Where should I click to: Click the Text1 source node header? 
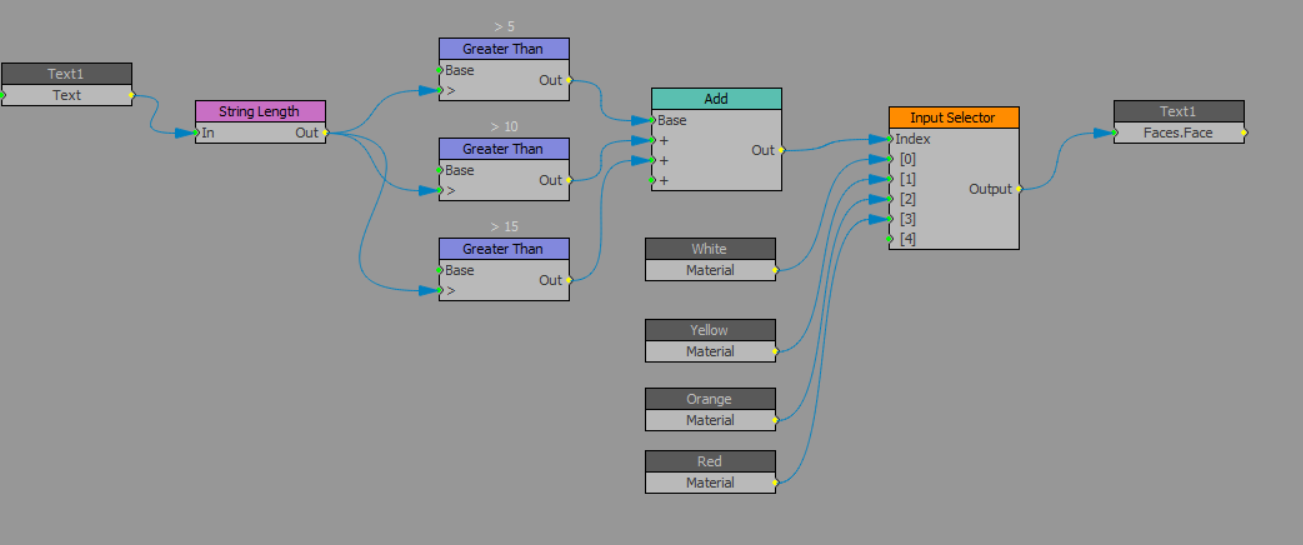67,74
